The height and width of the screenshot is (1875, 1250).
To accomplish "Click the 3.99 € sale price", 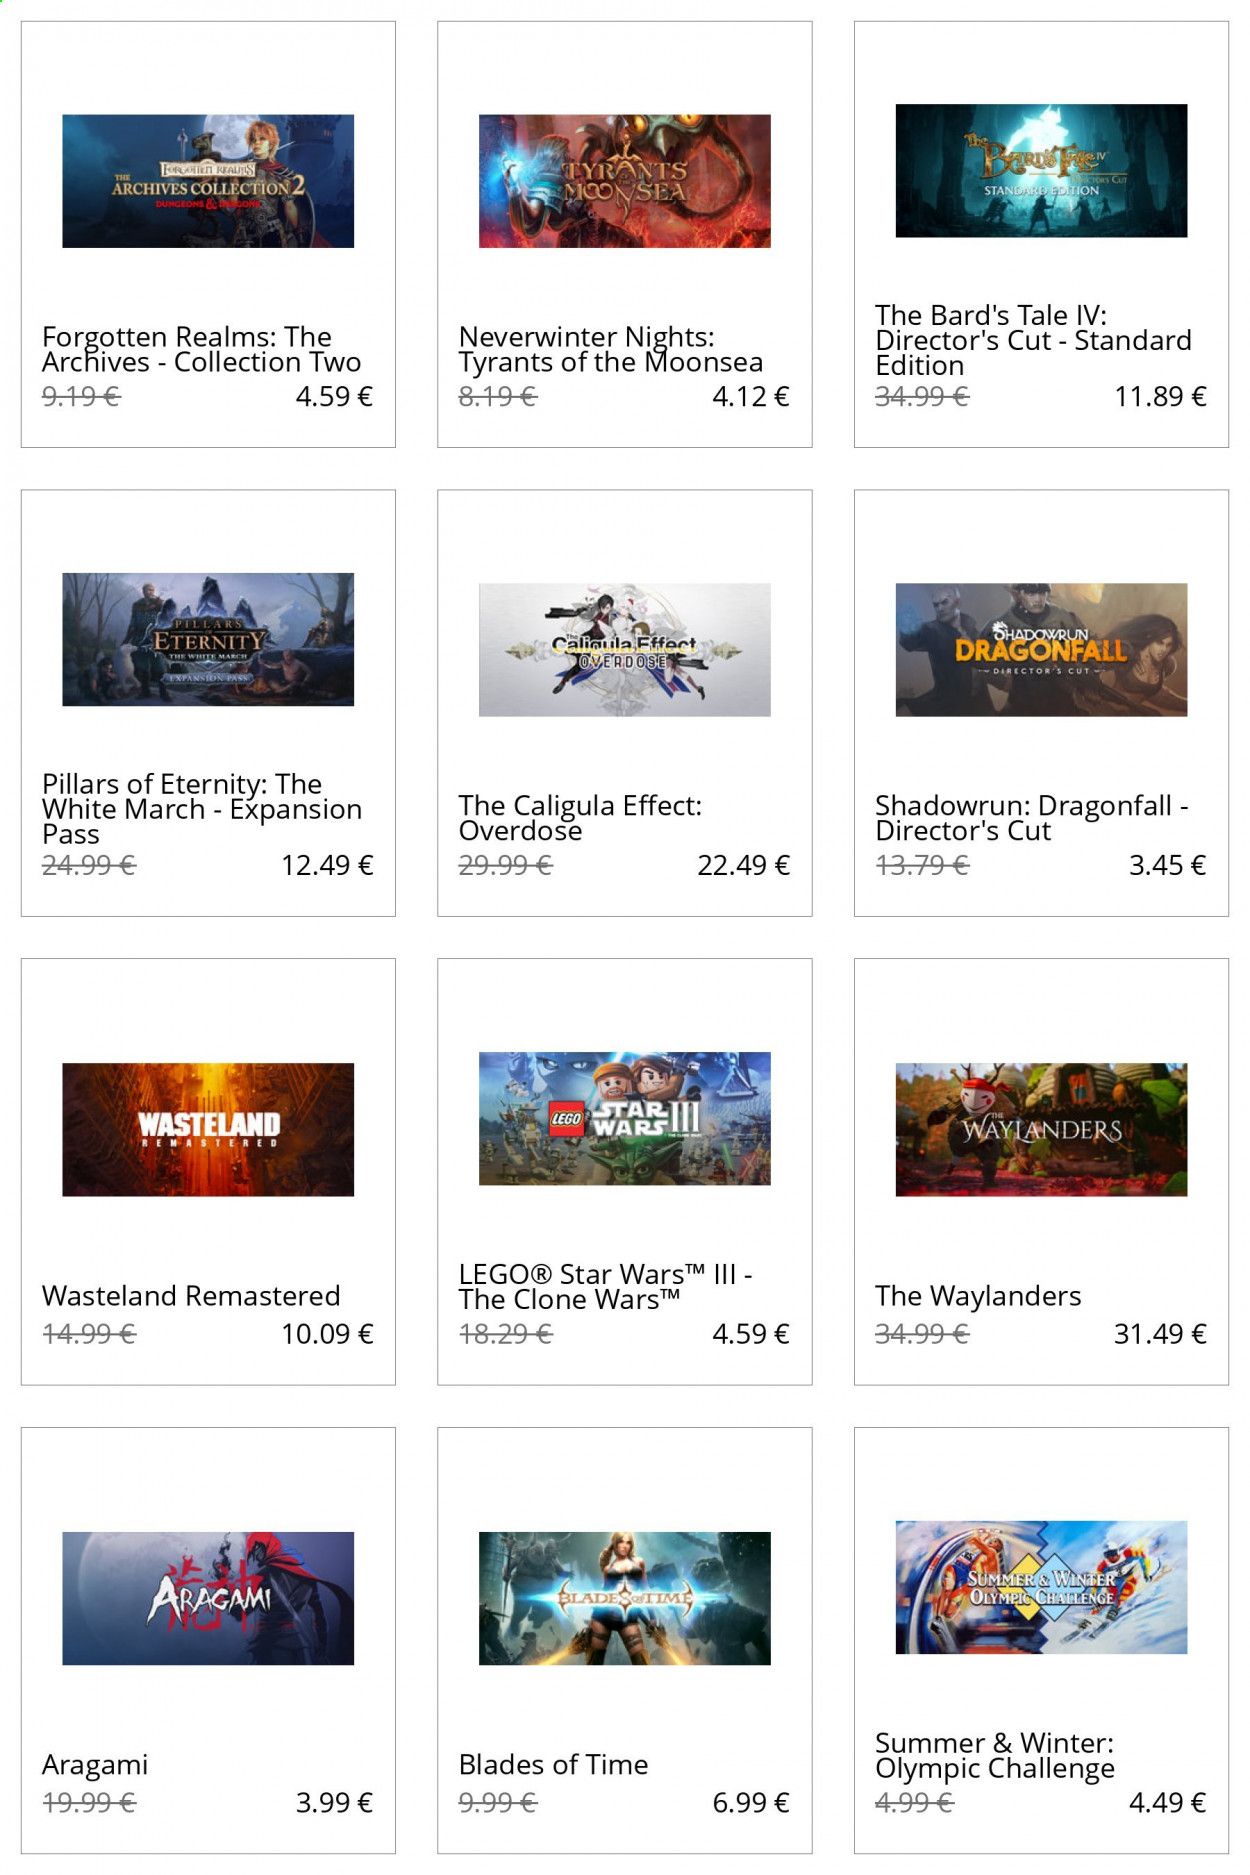I will coord(334,1802).
